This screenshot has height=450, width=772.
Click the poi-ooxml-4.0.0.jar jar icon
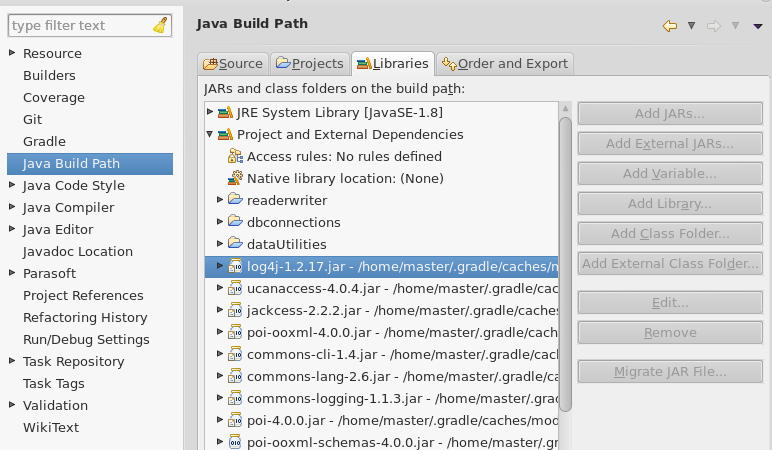pos(235,332)
